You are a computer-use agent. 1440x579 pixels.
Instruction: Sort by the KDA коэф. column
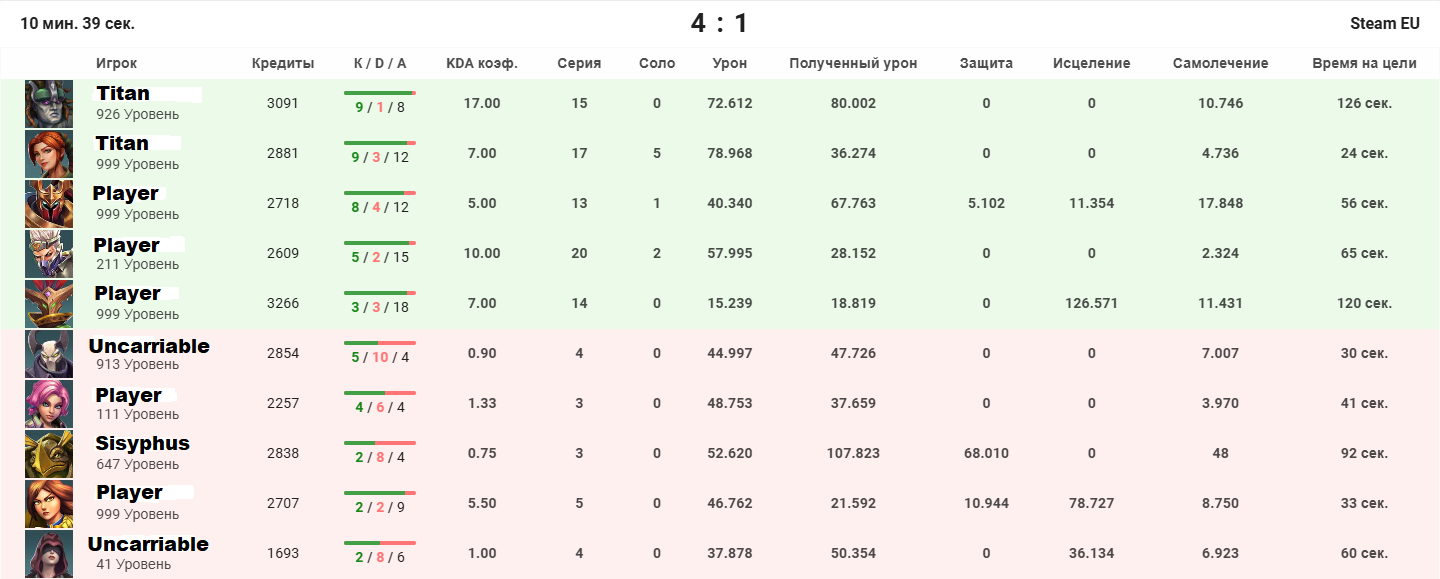click(482, 63)
